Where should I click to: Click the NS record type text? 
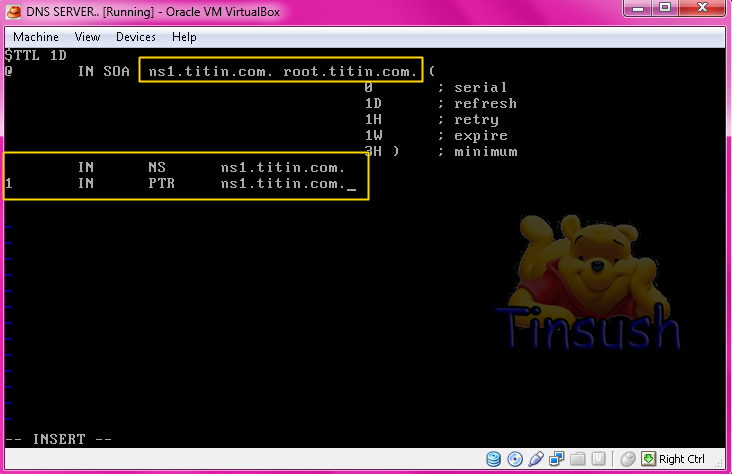point(157,167)
